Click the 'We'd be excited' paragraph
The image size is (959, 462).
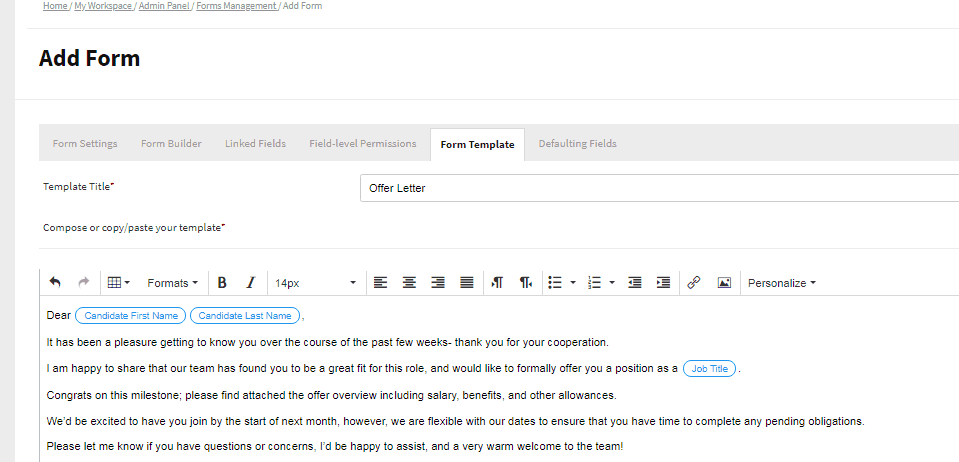[456, 422]
